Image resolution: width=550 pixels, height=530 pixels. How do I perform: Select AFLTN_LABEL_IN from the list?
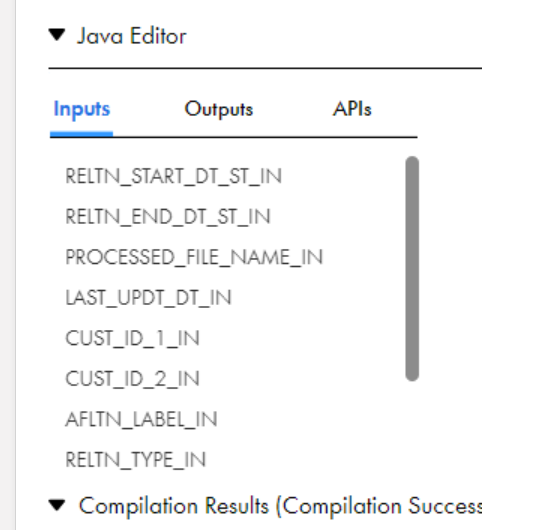141,420
